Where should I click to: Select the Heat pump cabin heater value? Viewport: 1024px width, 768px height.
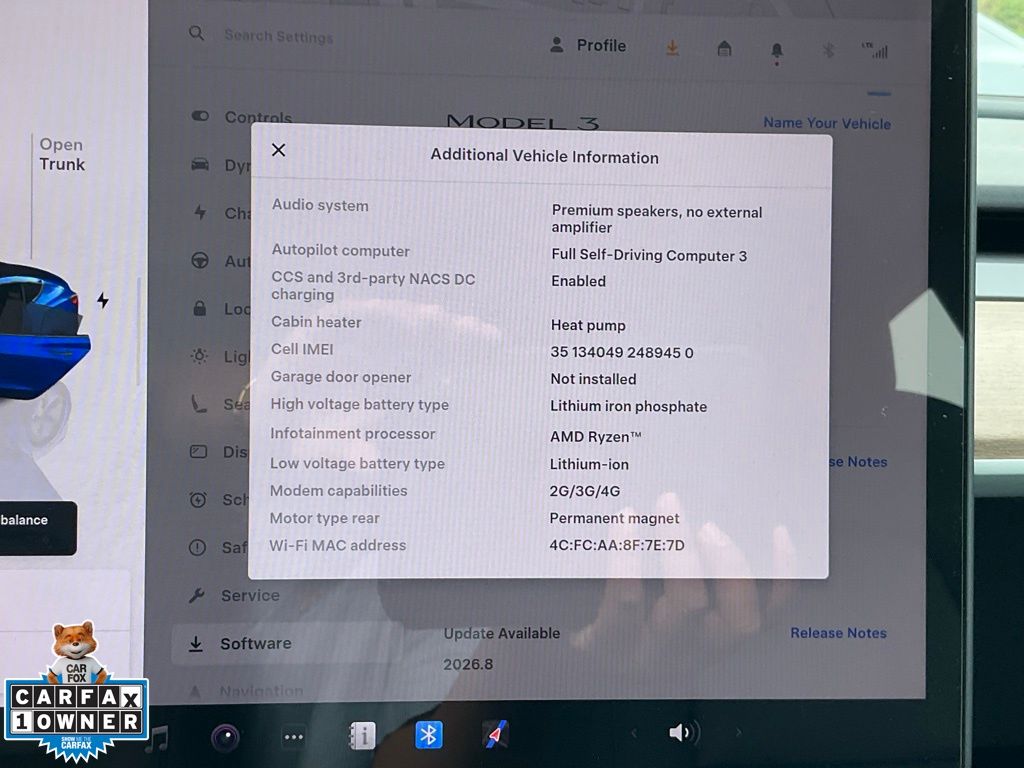coord(588,325)
